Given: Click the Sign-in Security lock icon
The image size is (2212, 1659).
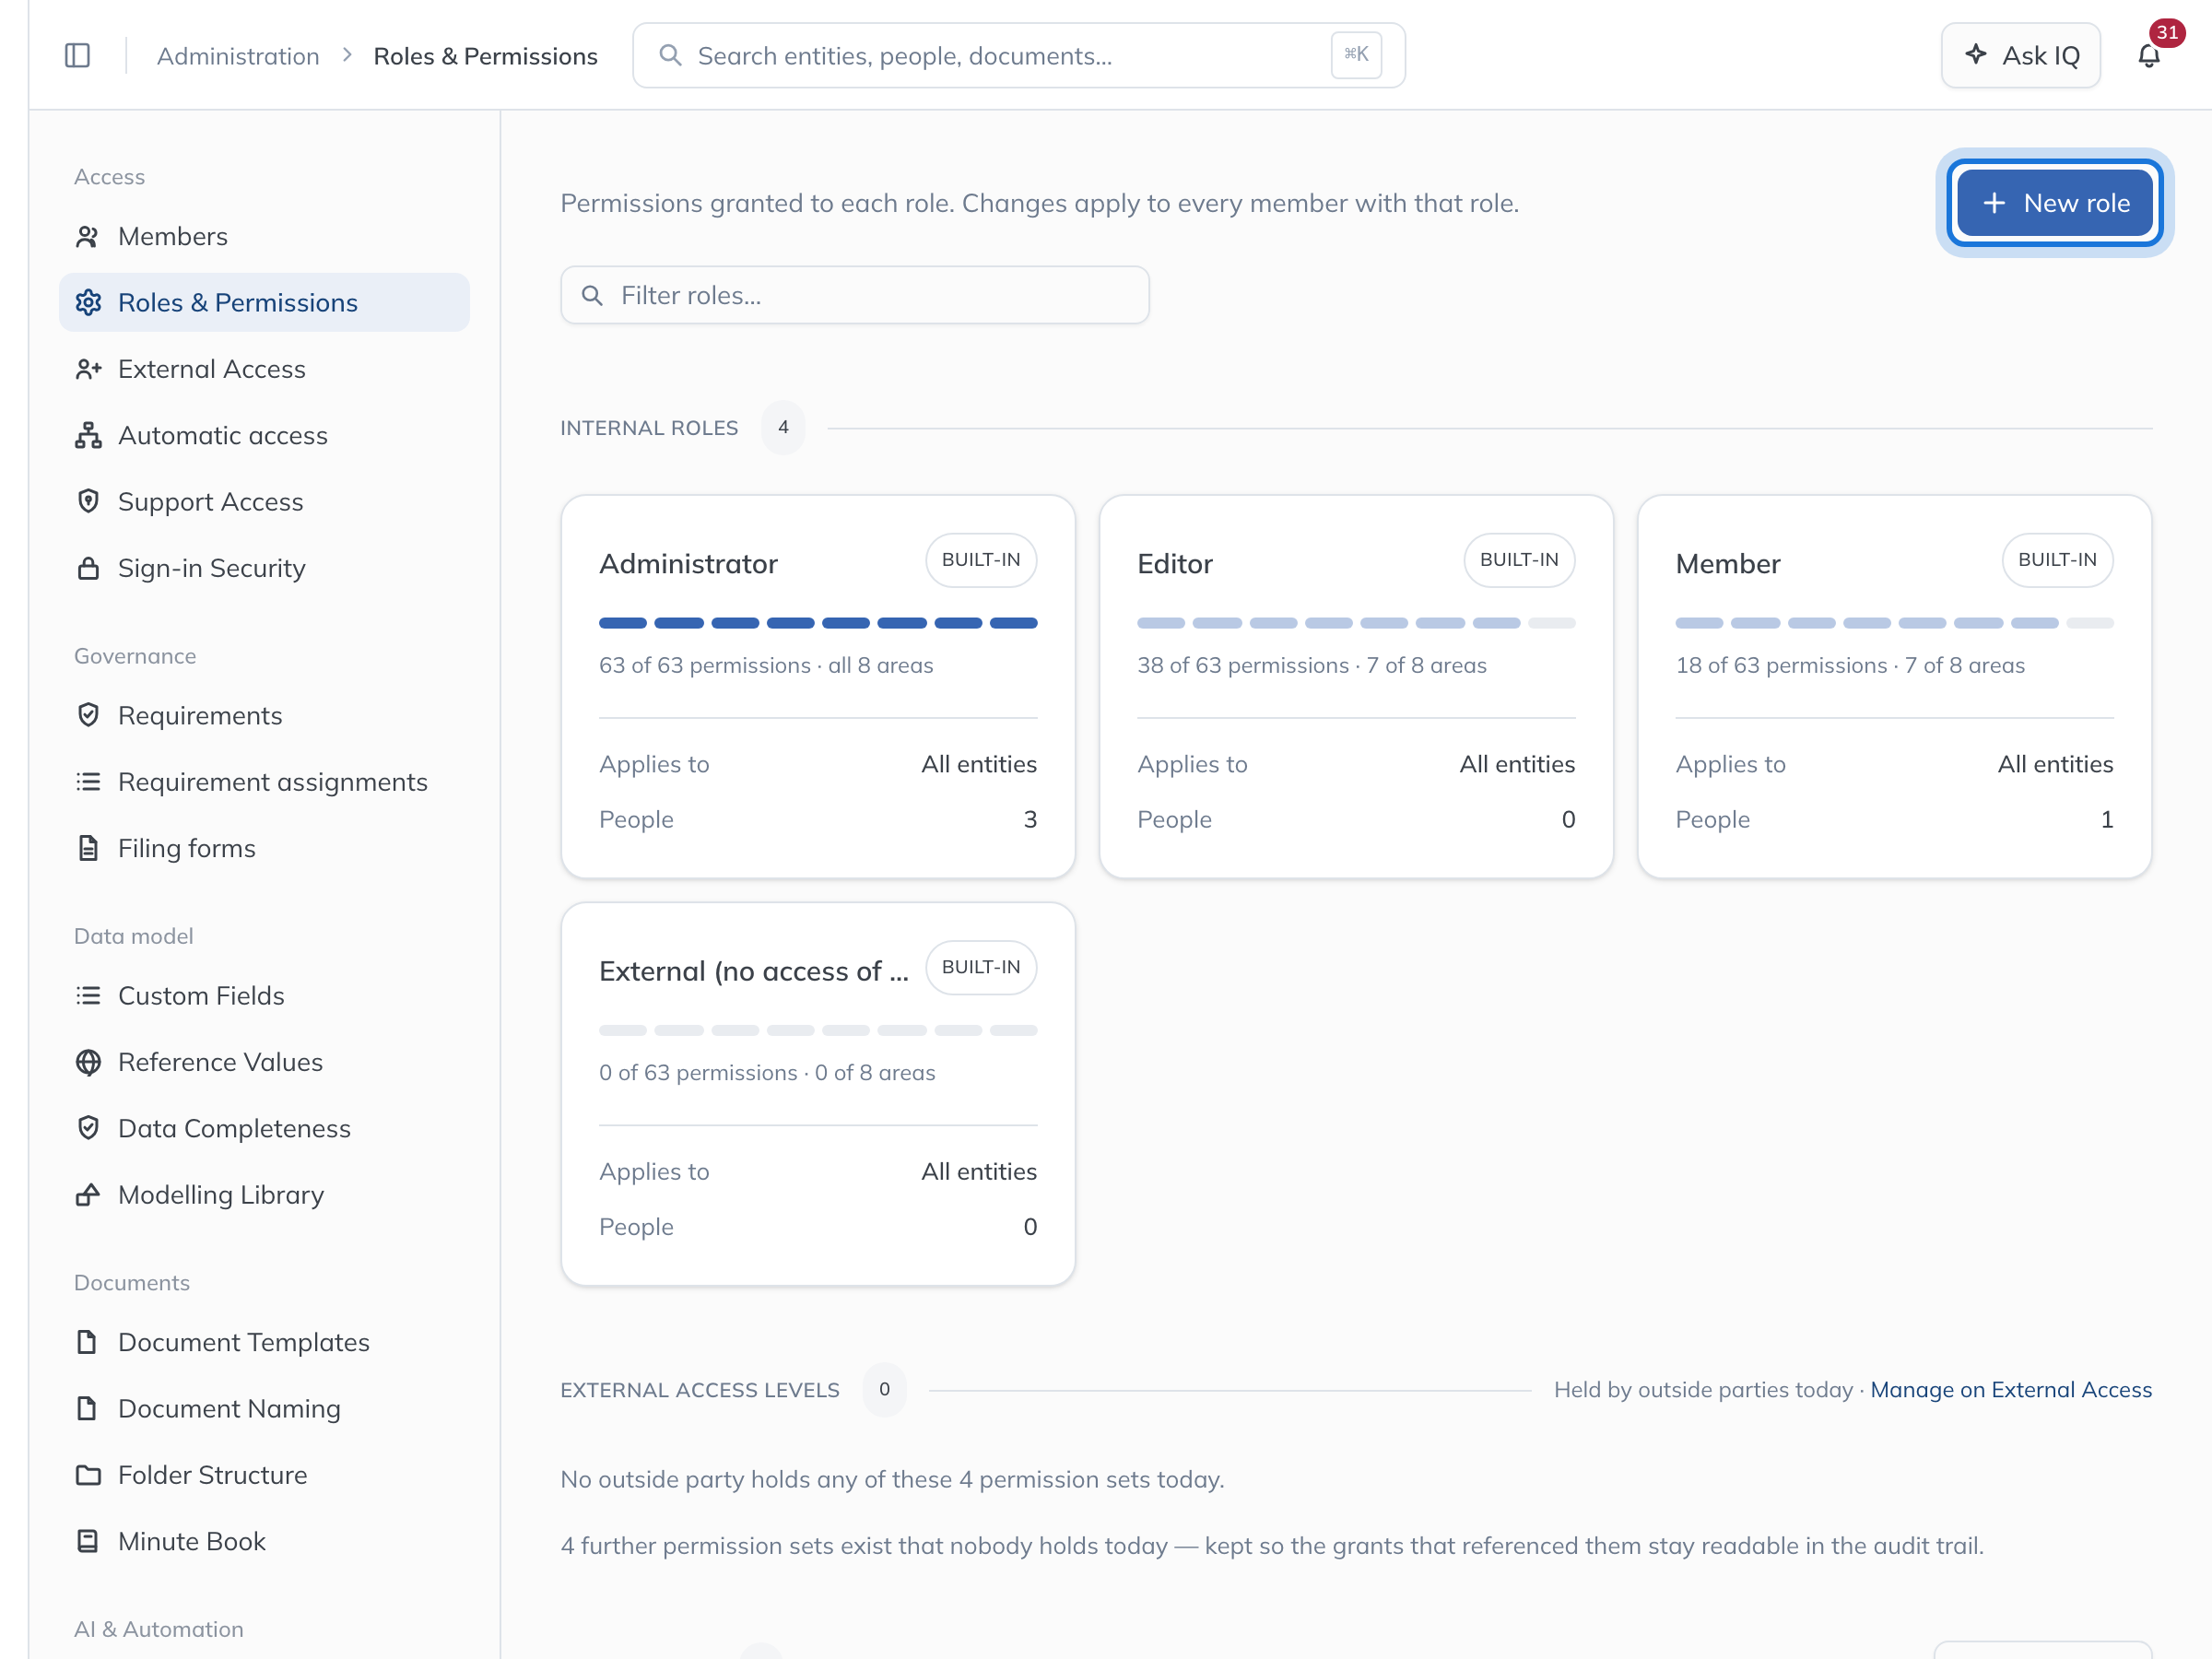Looking at the screenshot, I should click(88, 568).
